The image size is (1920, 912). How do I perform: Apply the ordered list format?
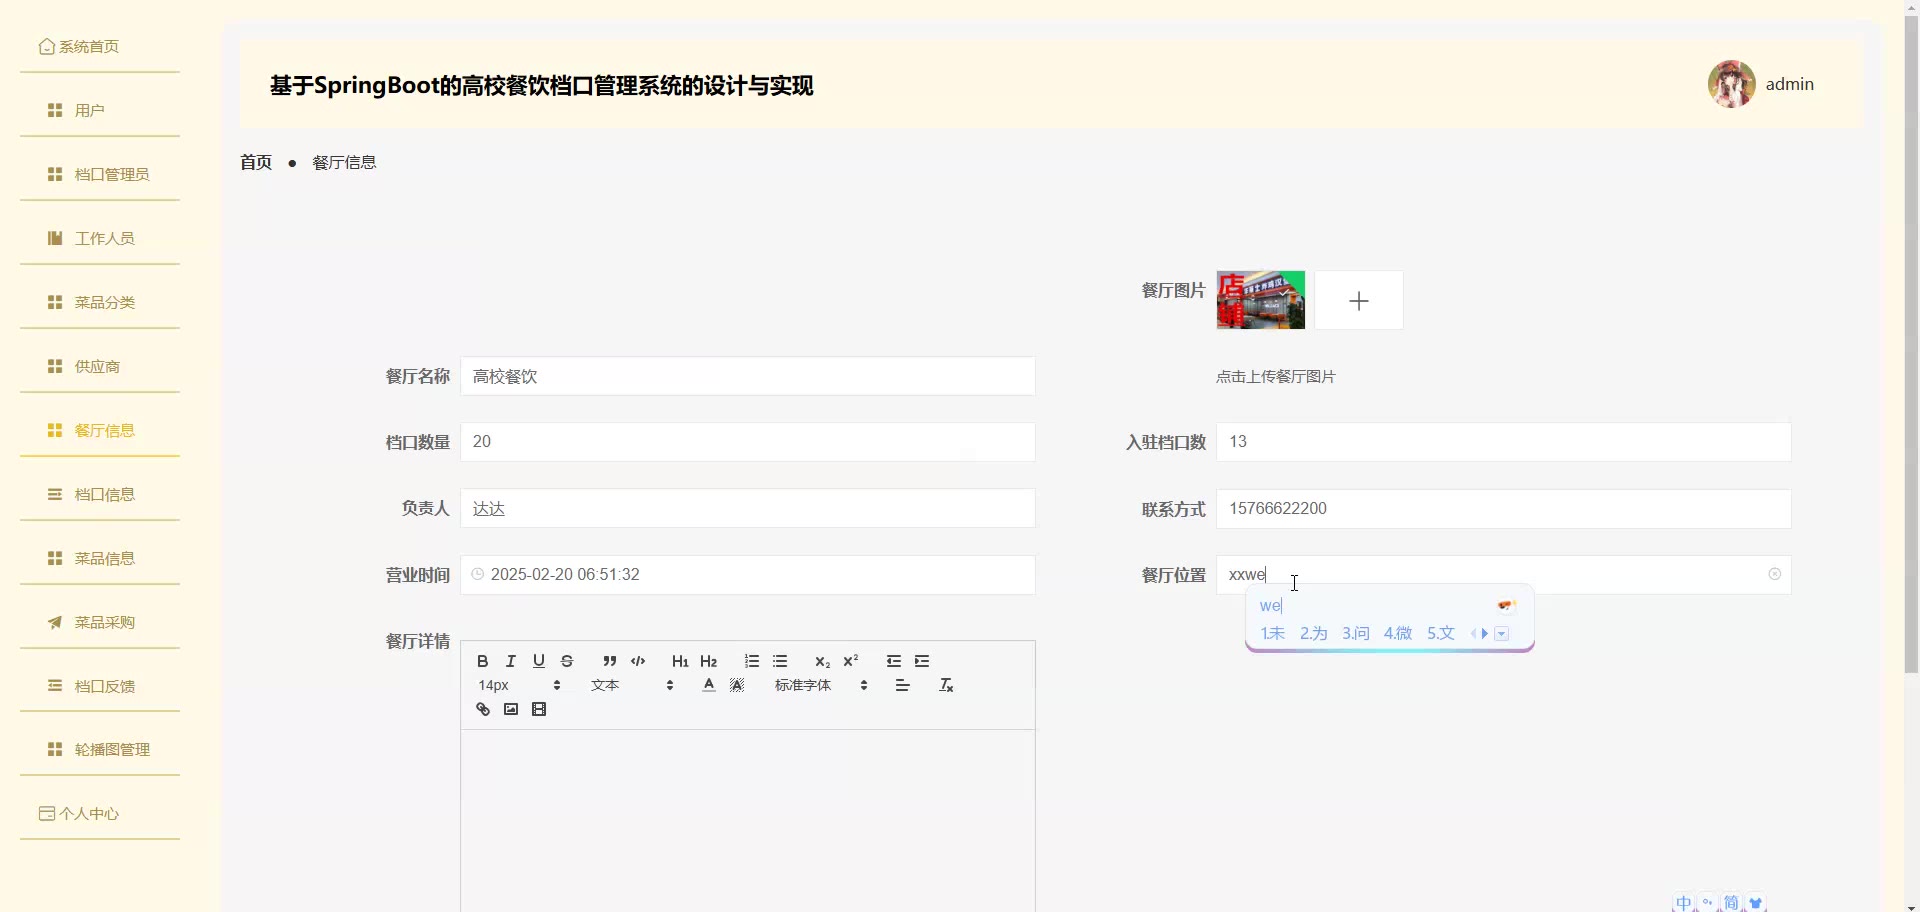(x=752, y=661)
